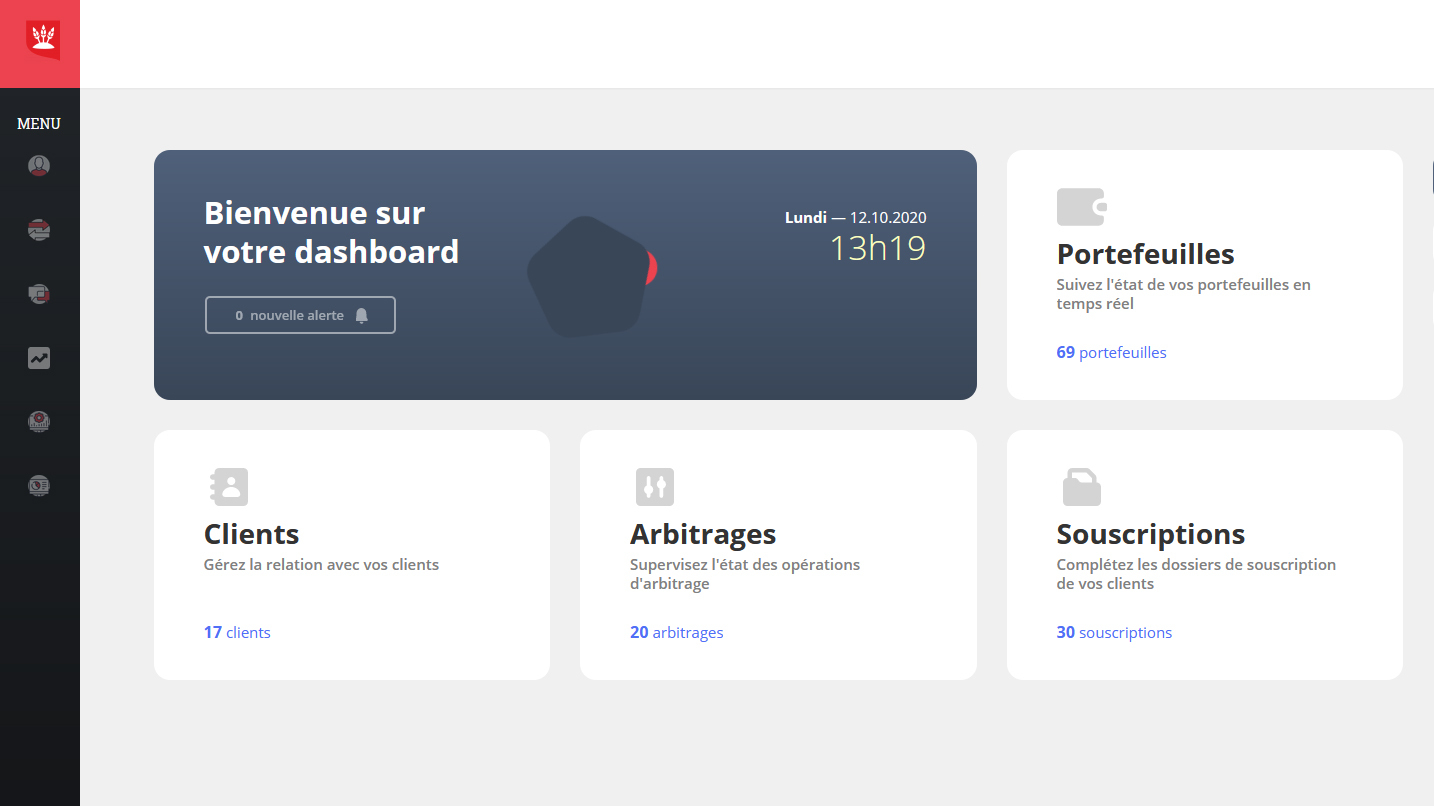This screenshot has width=1434, height=806.
Task: Open the trending chart sidebar icon
Action: tap(39, 358)
